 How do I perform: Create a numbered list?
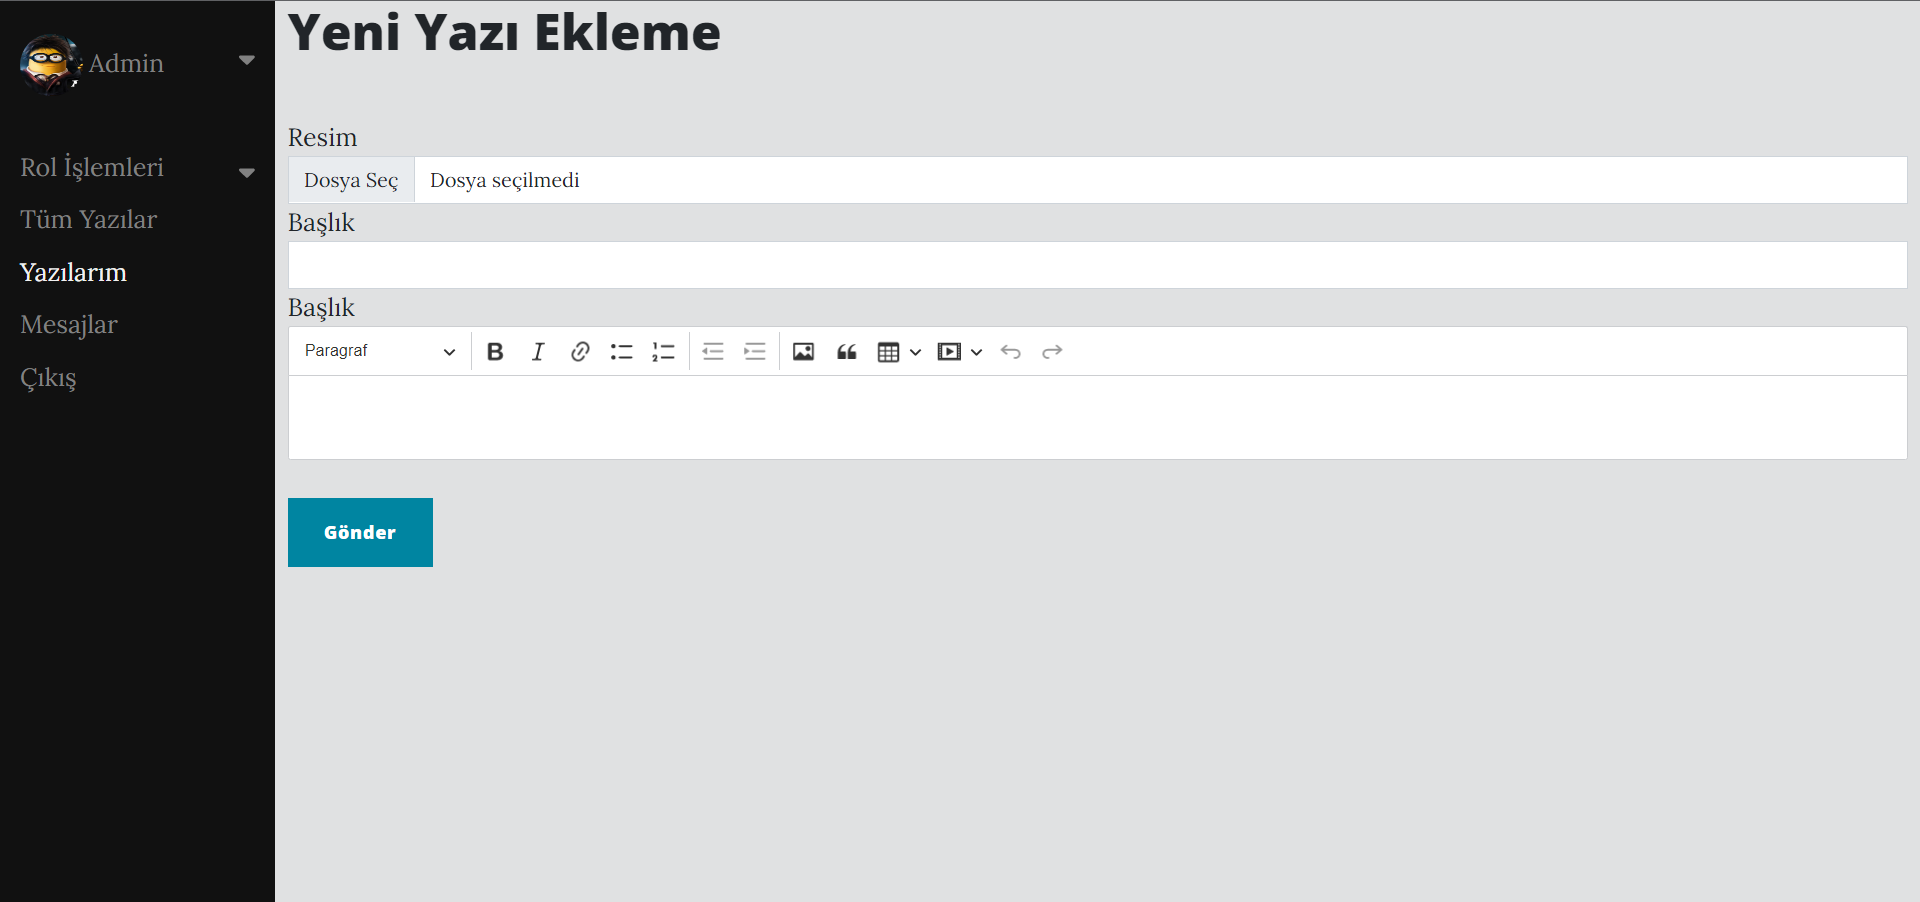tap(664, 351)
